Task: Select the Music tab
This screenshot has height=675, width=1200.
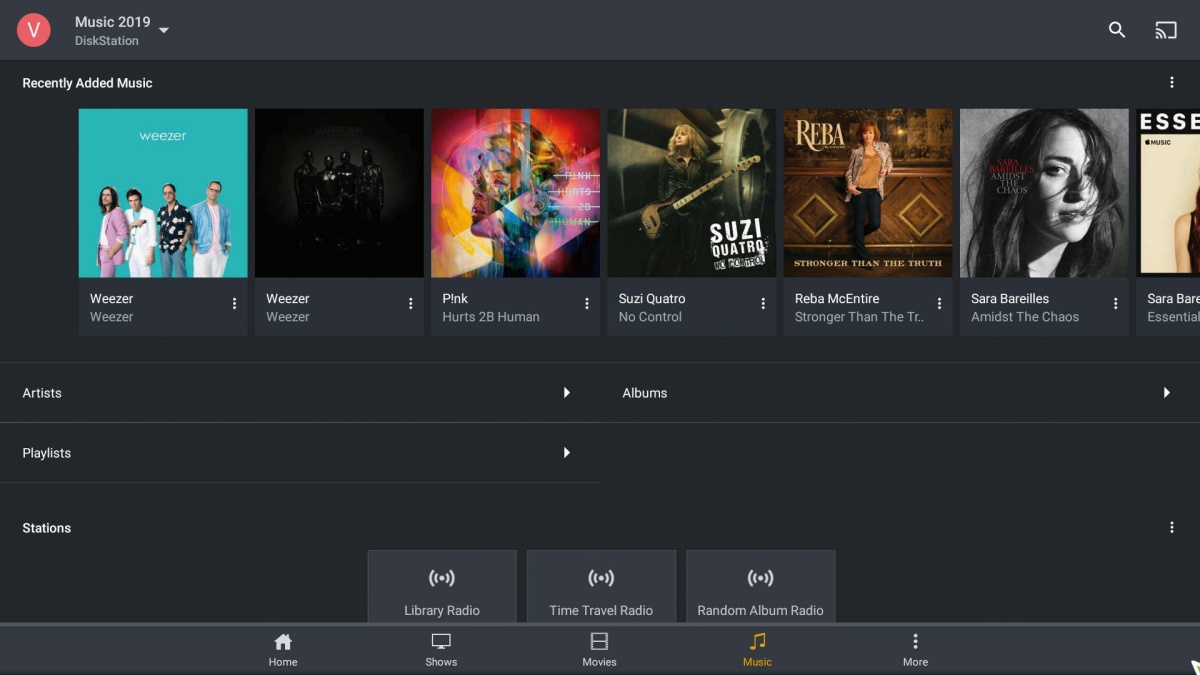Action: 757,649
